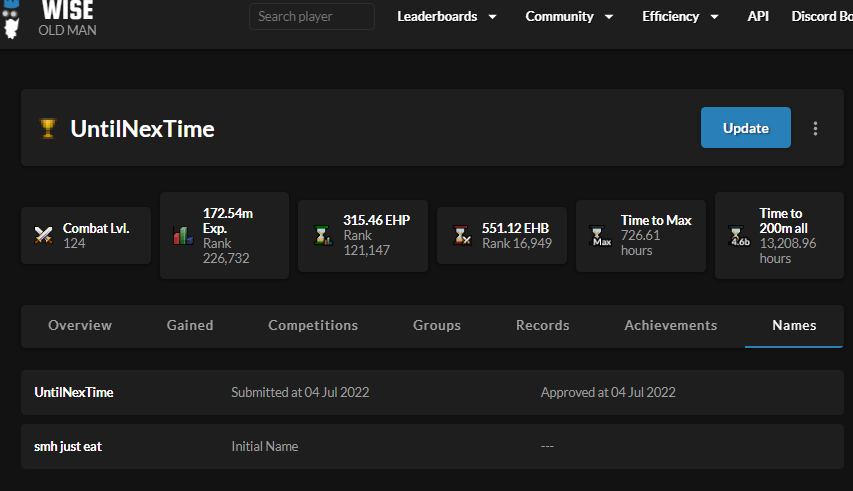Click the WISE OLD MAN site title
This screenshot has height=491, width=853.
[x=67, y=18]
